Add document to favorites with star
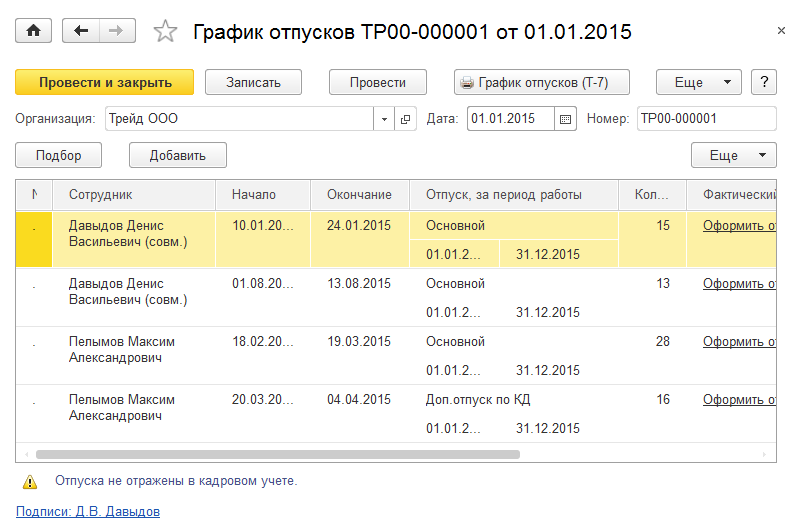 pos(165,32)
